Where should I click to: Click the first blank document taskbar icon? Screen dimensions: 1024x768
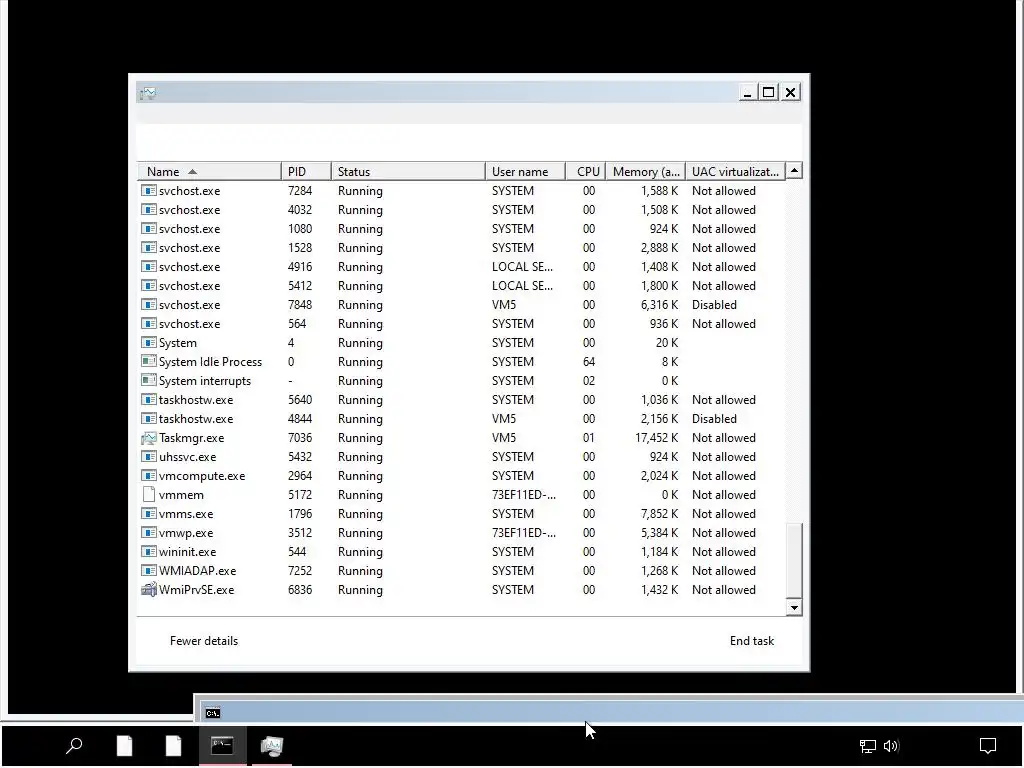tap(124, 746)
